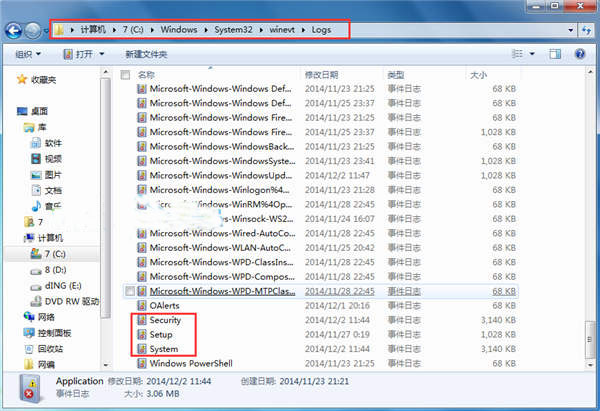Click the Pictures library icon

tap(36, 175)
